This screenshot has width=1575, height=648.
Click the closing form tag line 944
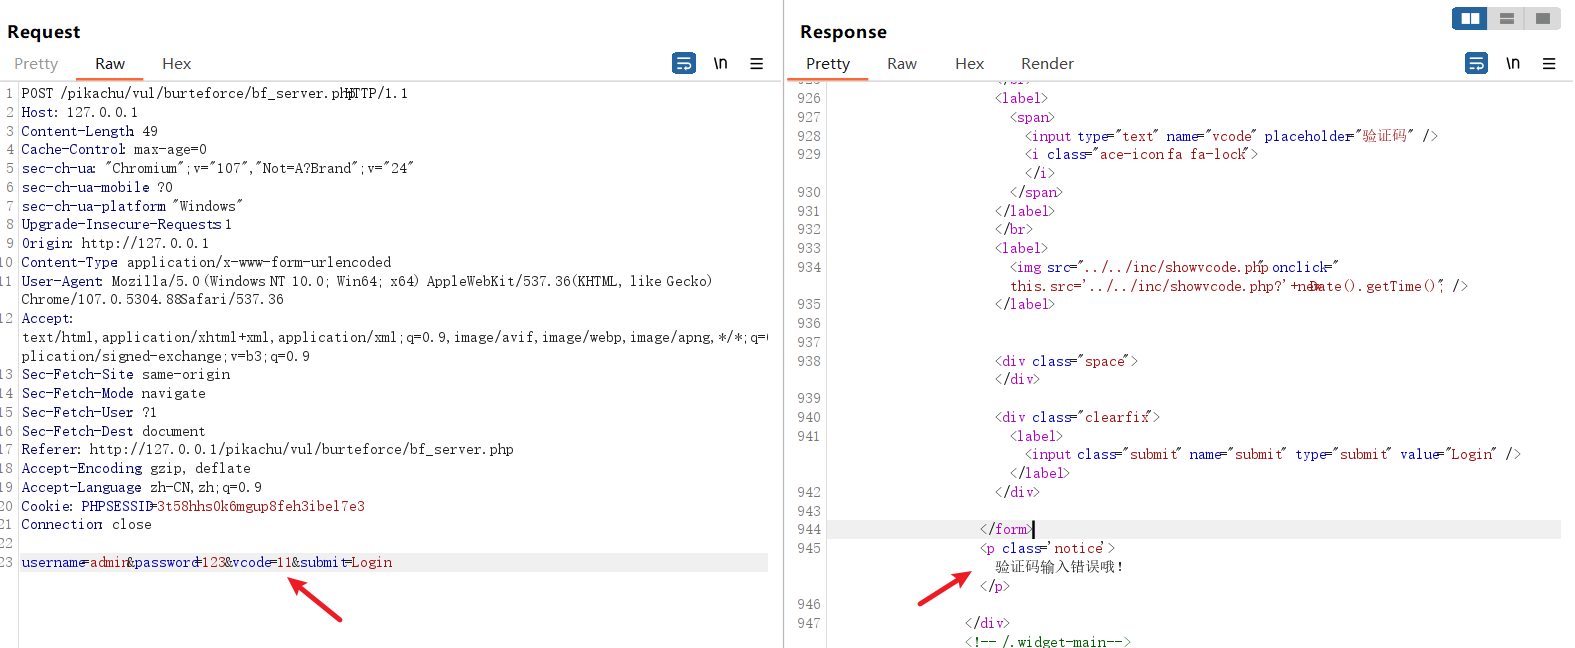1005,529
